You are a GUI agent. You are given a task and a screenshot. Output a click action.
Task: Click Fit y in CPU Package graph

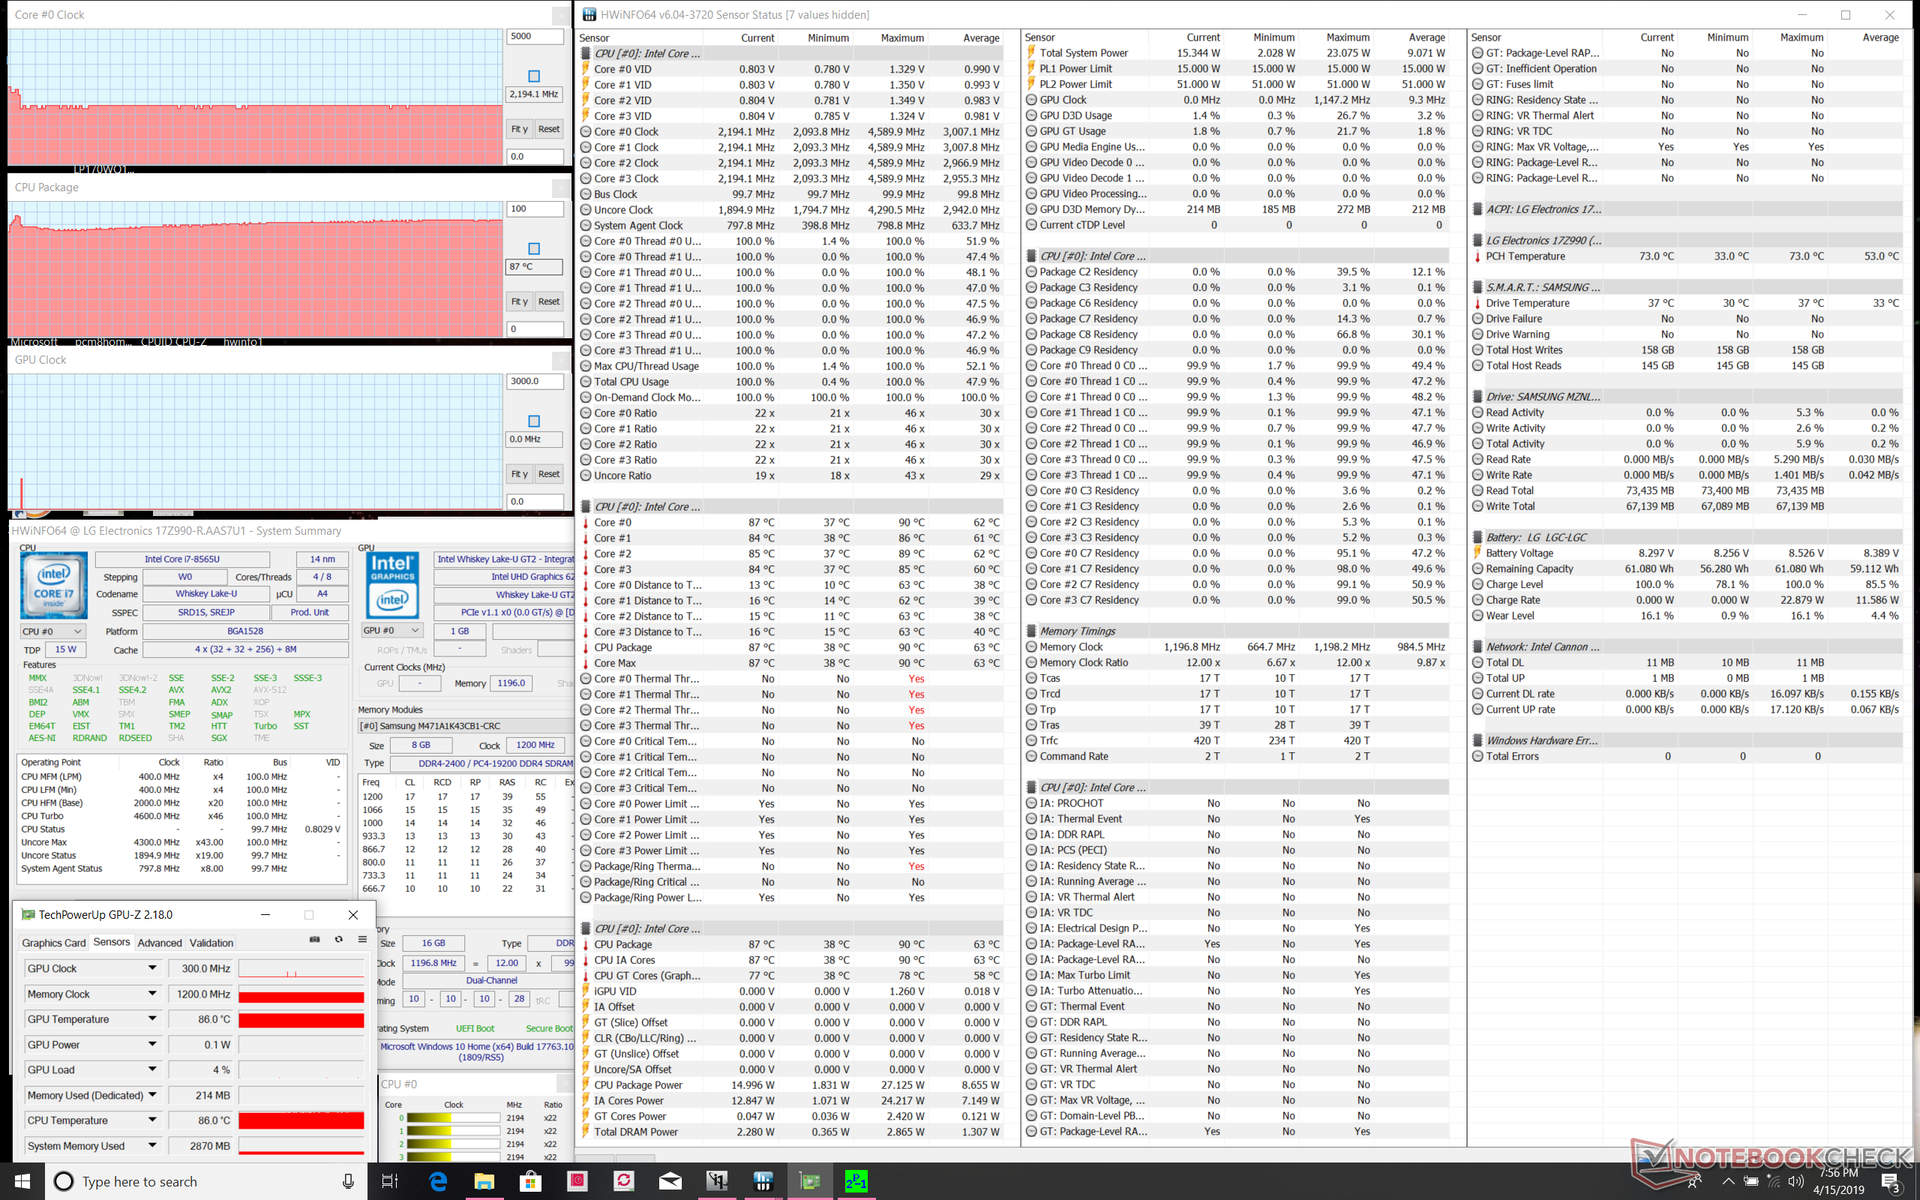point(519,301)
